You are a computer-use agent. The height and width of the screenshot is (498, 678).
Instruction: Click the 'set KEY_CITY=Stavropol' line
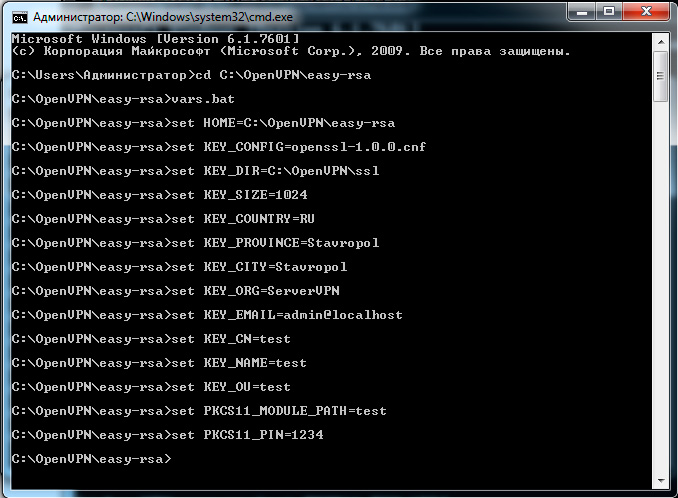point(179,267)
